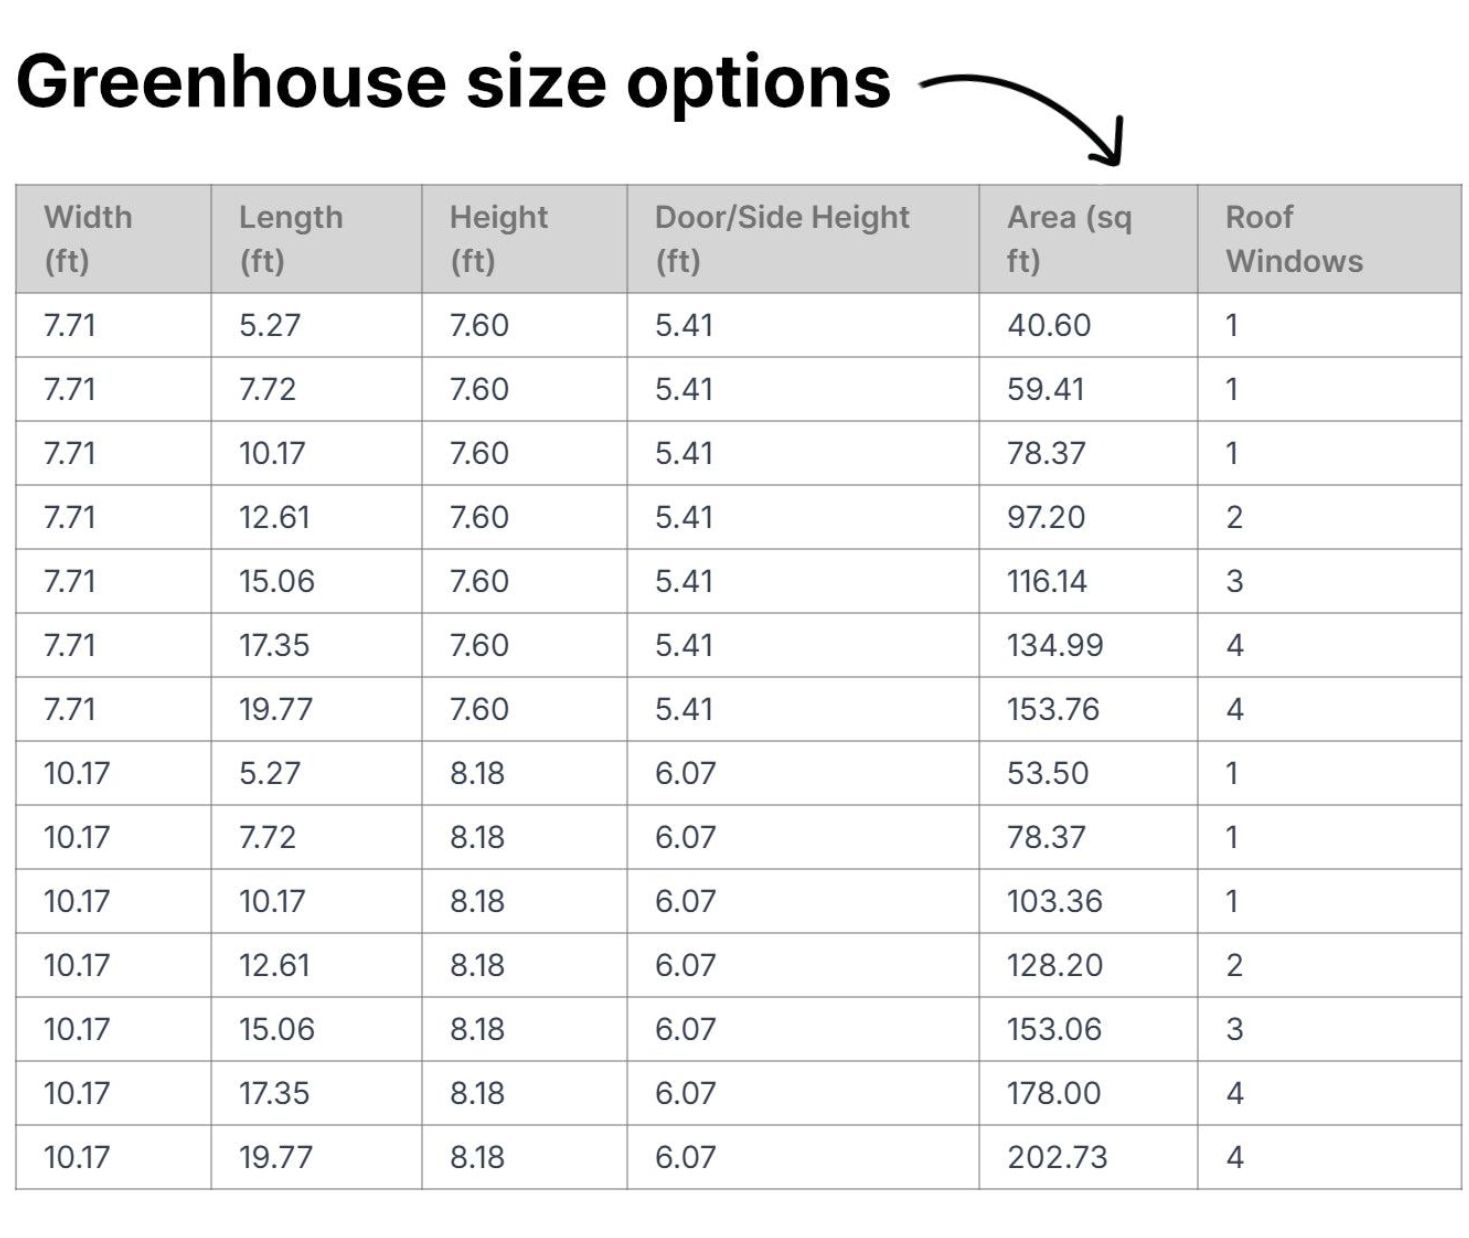Click the Door/Side Height (ft) header

click(x=782, y=238)
